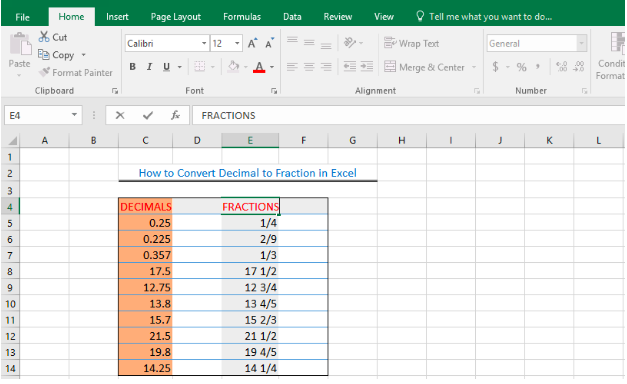This screenshot has height=384, width=627.
Task: Switch to the Page Layout tab
Action: pos(176,17)
